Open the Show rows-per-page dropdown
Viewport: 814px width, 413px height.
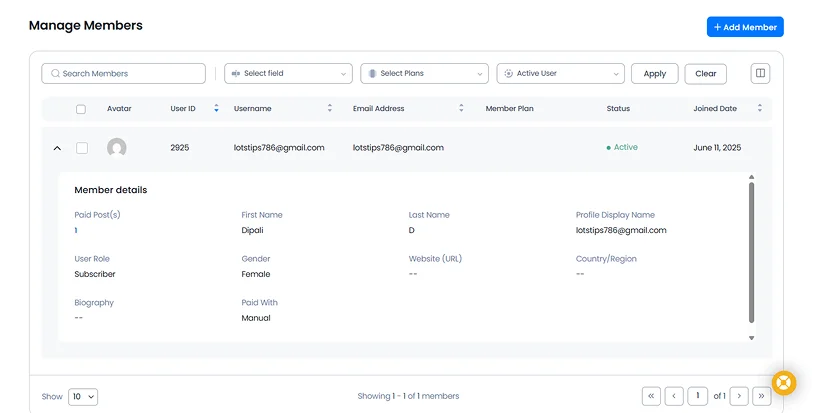point(83,397)
